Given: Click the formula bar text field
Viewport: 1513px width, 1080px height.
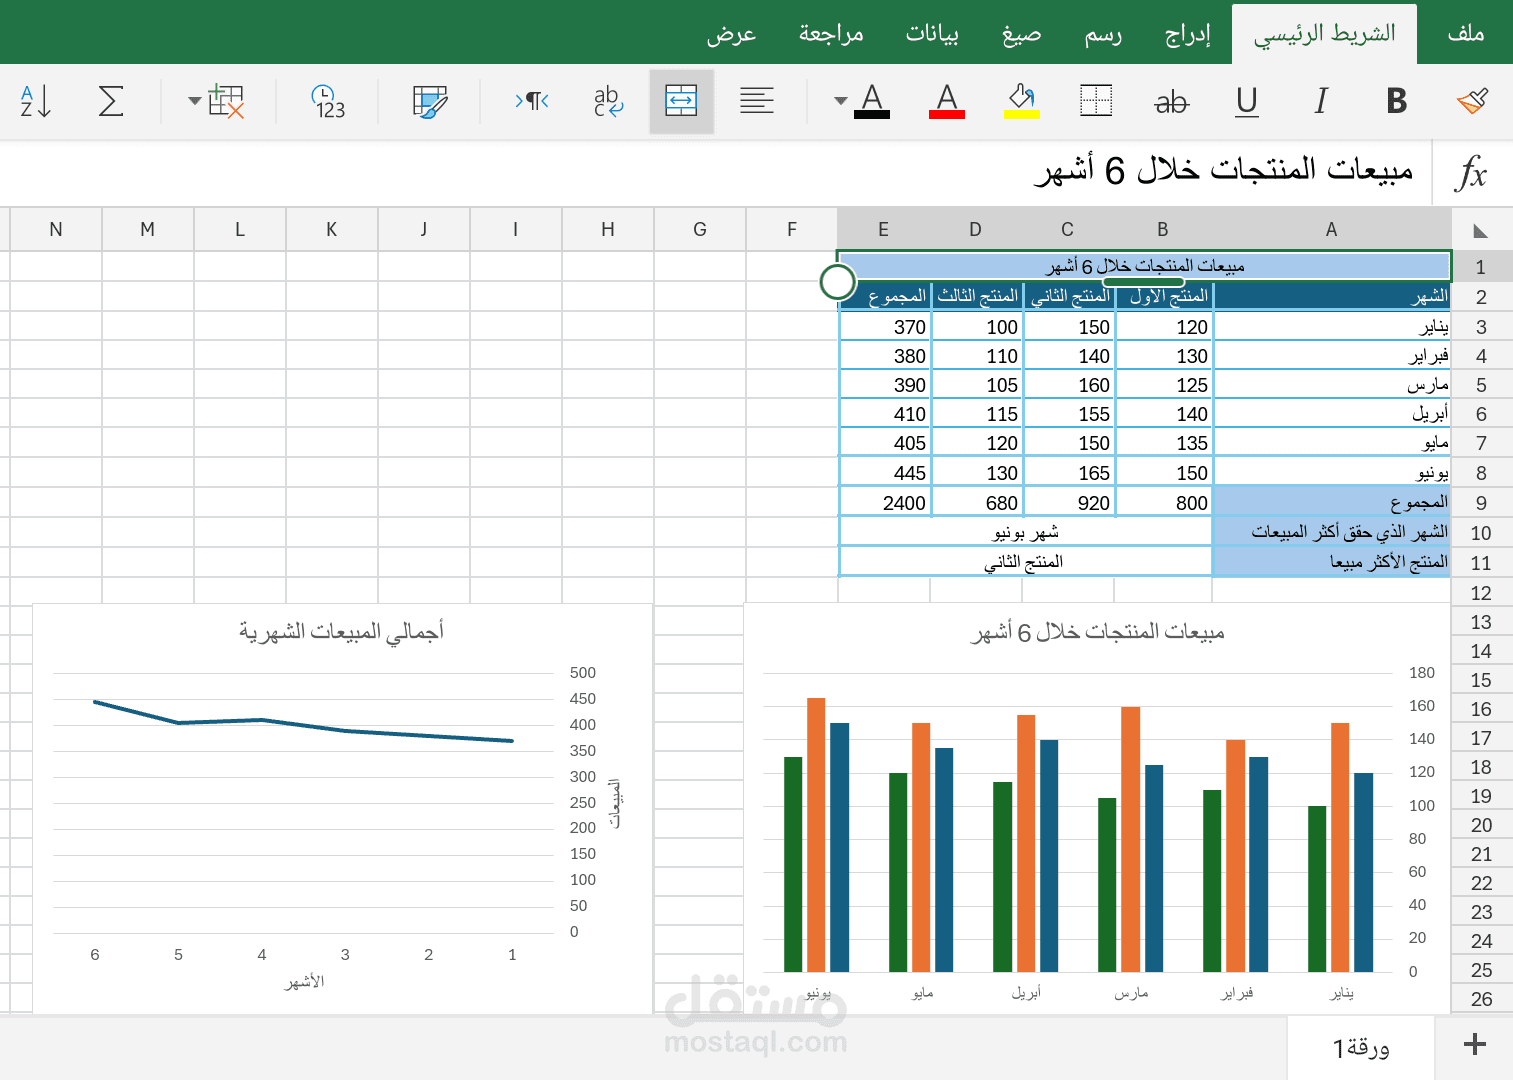Looking at the screenshot, I should coord(716,172).
